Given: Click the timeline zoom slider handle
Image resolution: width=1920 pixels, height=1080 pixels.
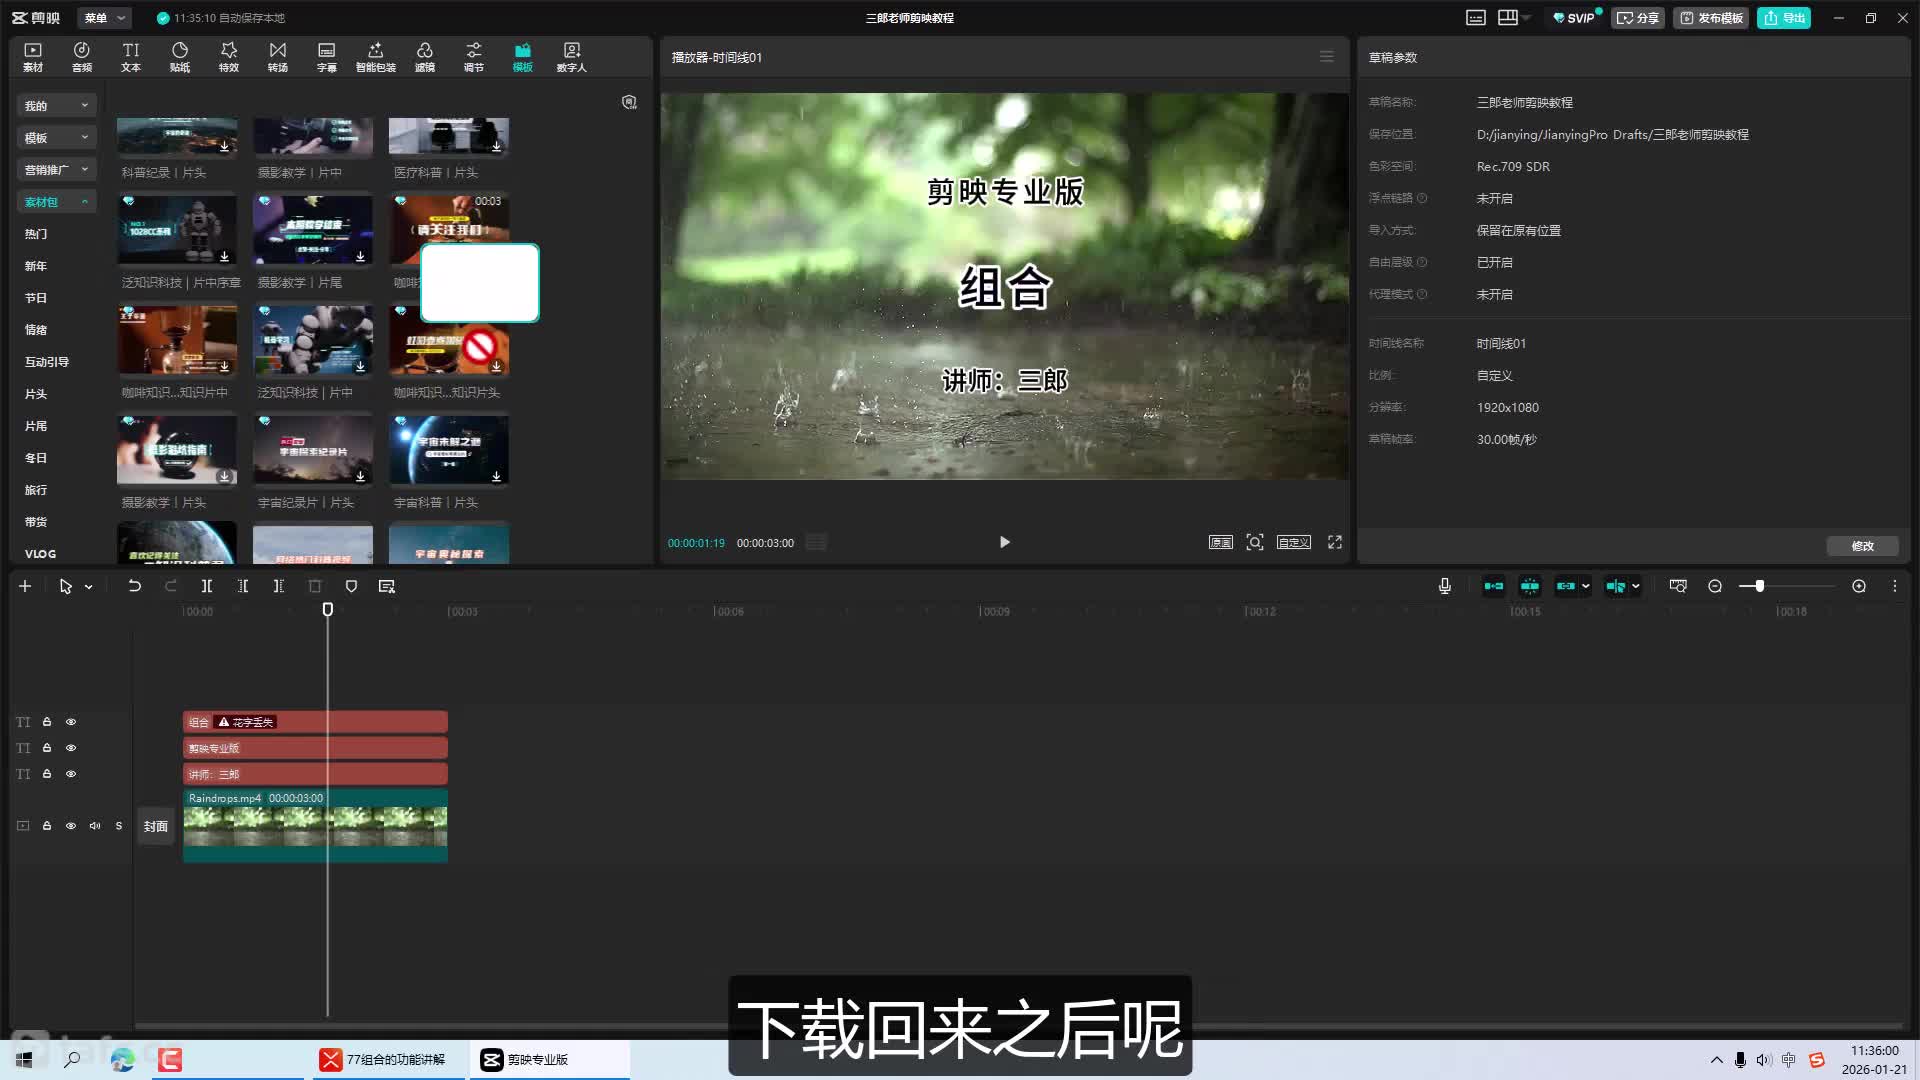Looking at the screenshot, I should pyautogui.click(x=1759, y=587).
